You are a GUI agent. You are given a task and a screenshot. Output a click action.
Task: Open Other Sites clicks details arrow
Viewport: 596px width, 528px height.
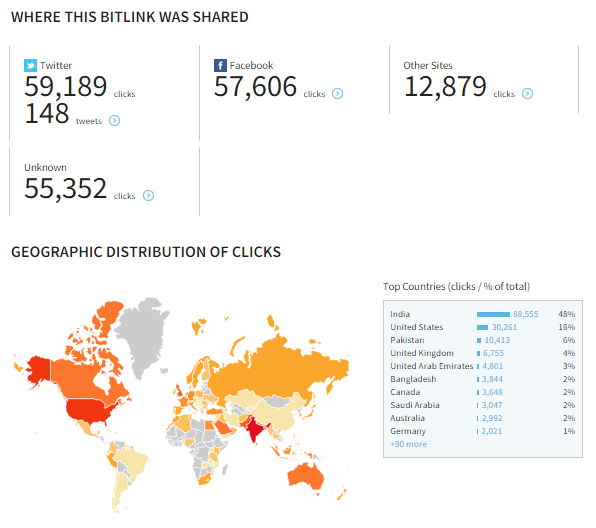pyautogui.click(x=527, y=94)
